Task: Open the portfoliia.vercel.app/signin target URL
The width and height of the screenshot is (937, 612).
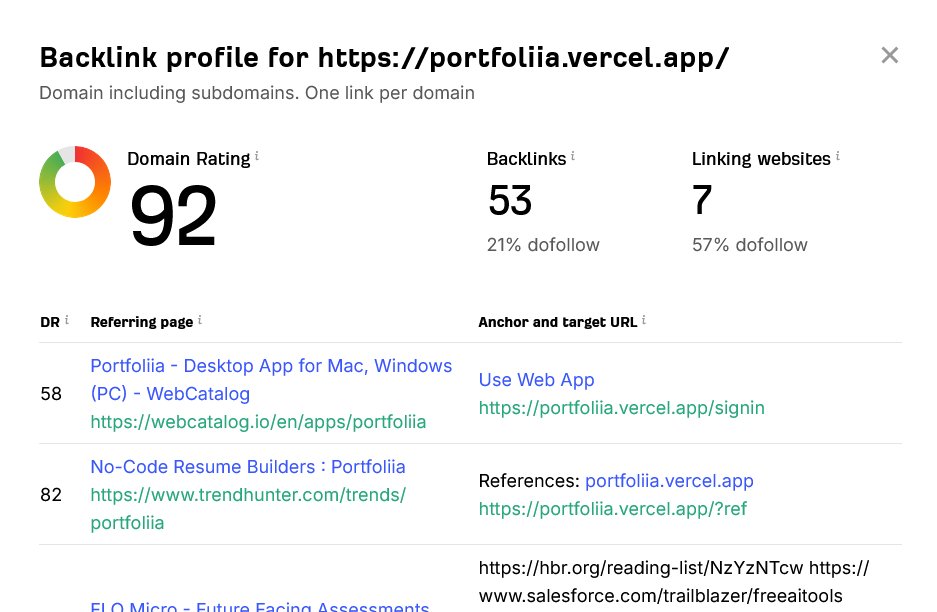Action: pos(621,408)
